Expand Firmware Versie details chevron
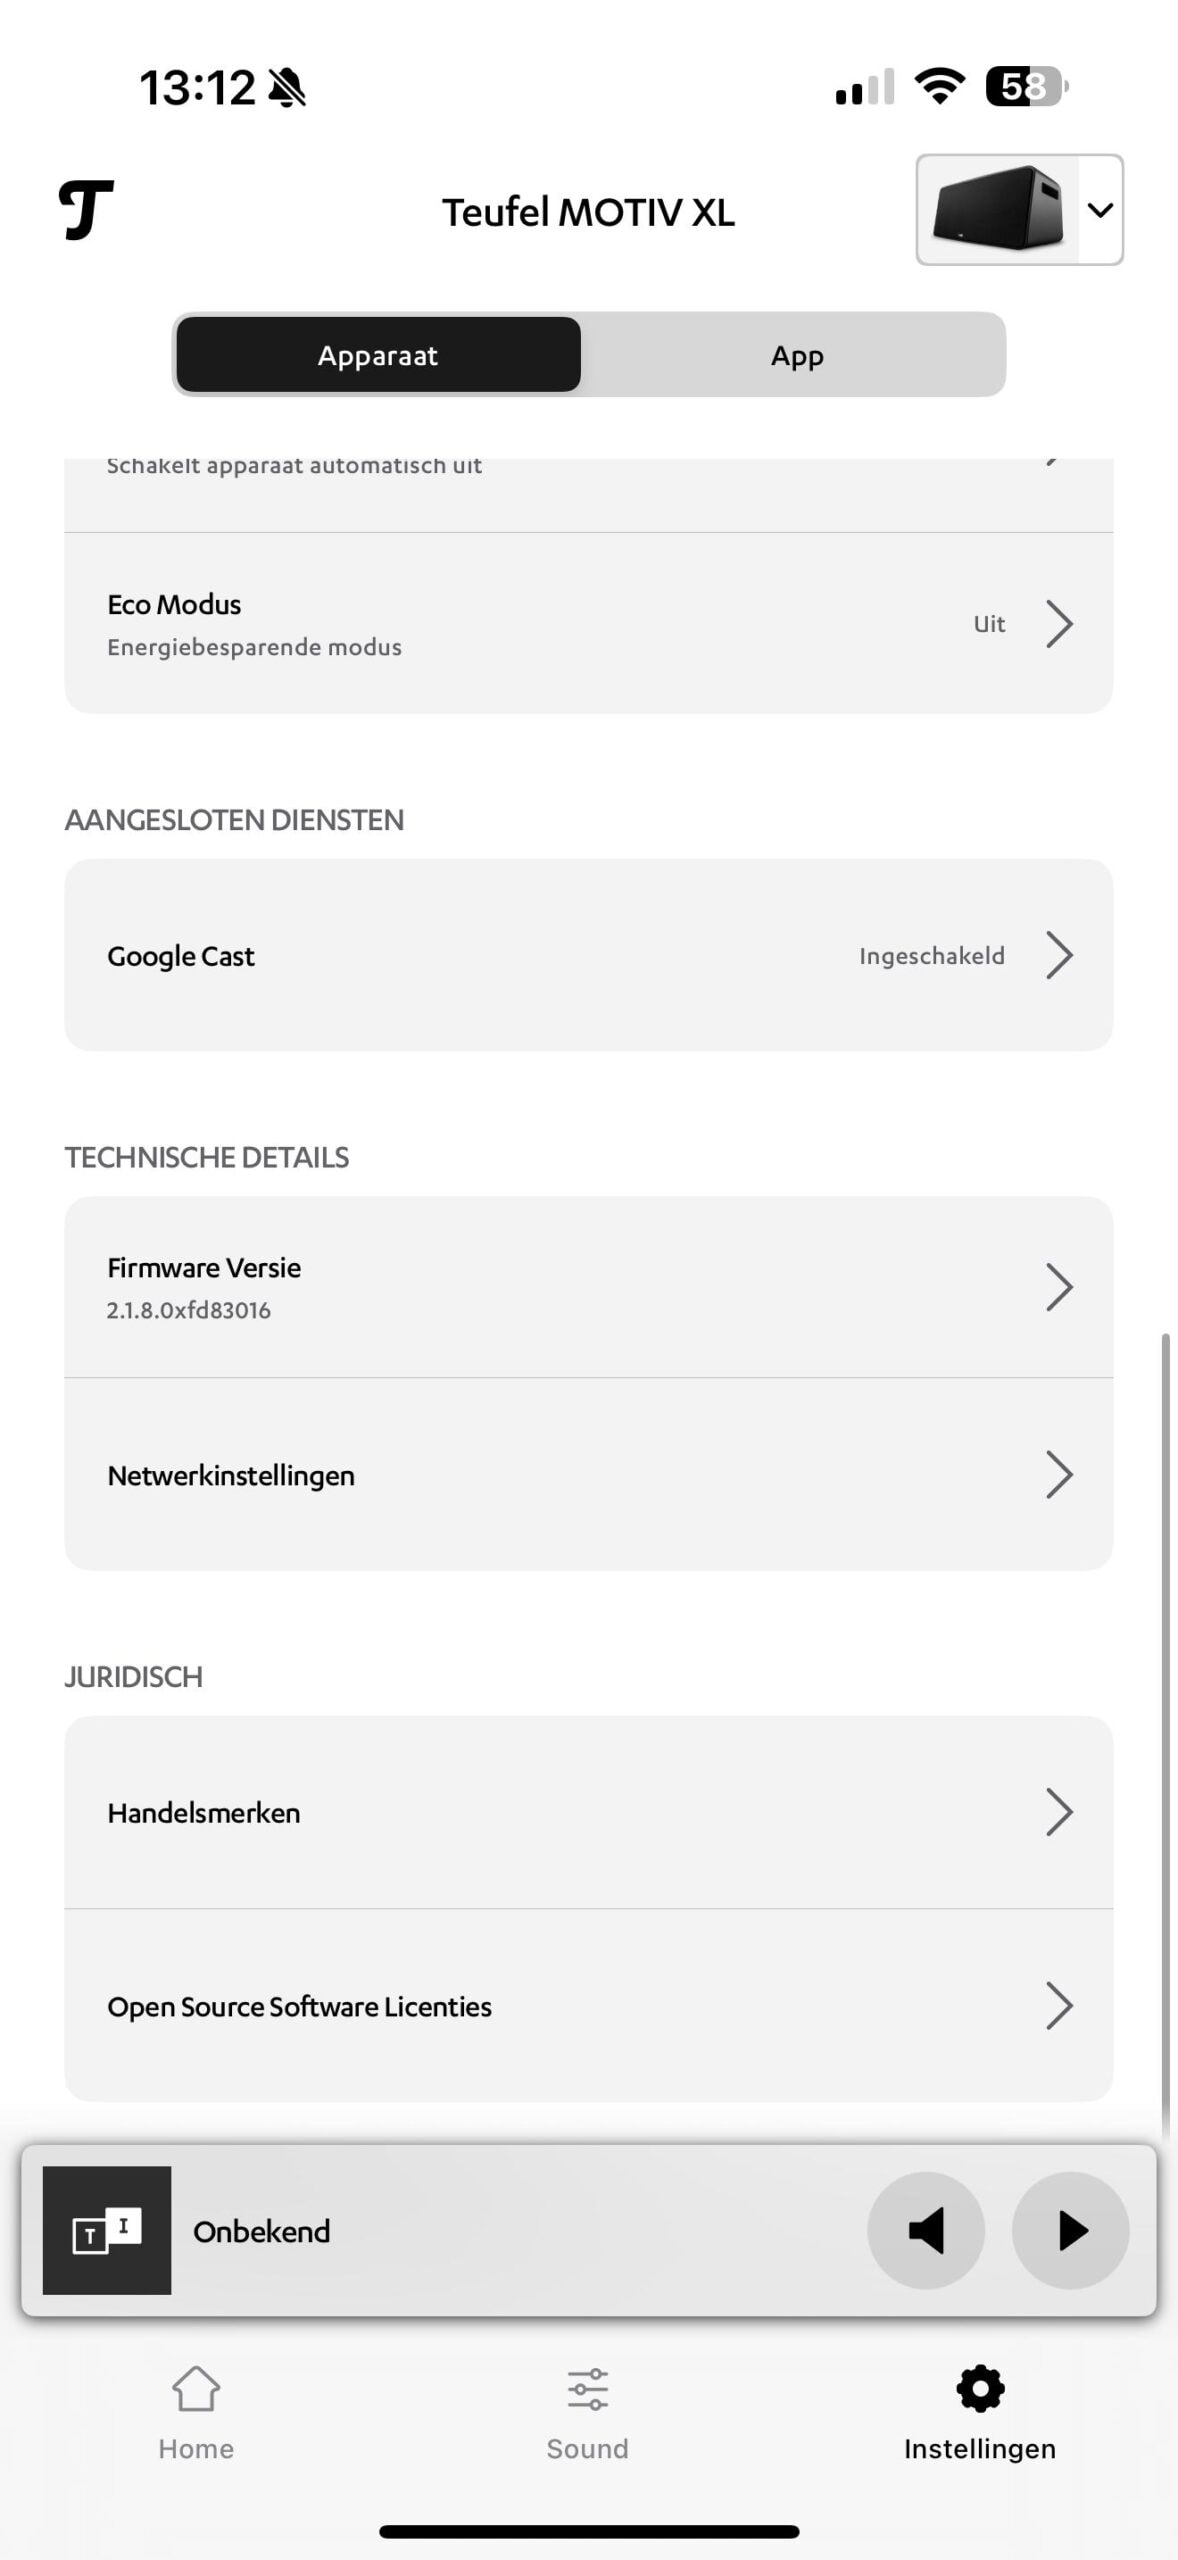 coord(1058,1287)
